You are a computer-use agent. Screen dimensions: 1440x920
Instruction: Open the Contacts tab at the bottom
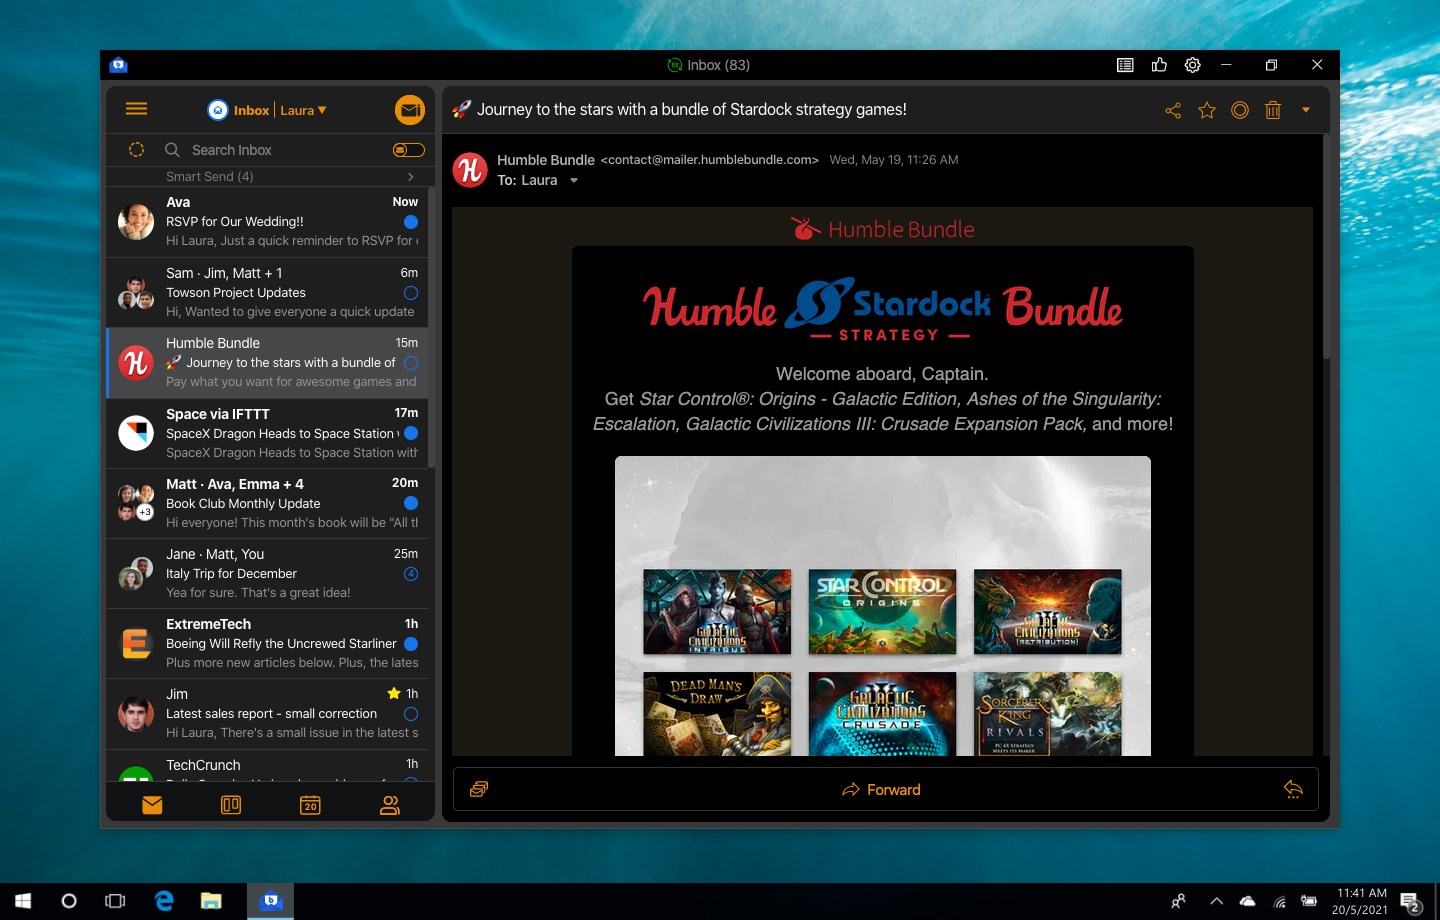pos(390,805)
